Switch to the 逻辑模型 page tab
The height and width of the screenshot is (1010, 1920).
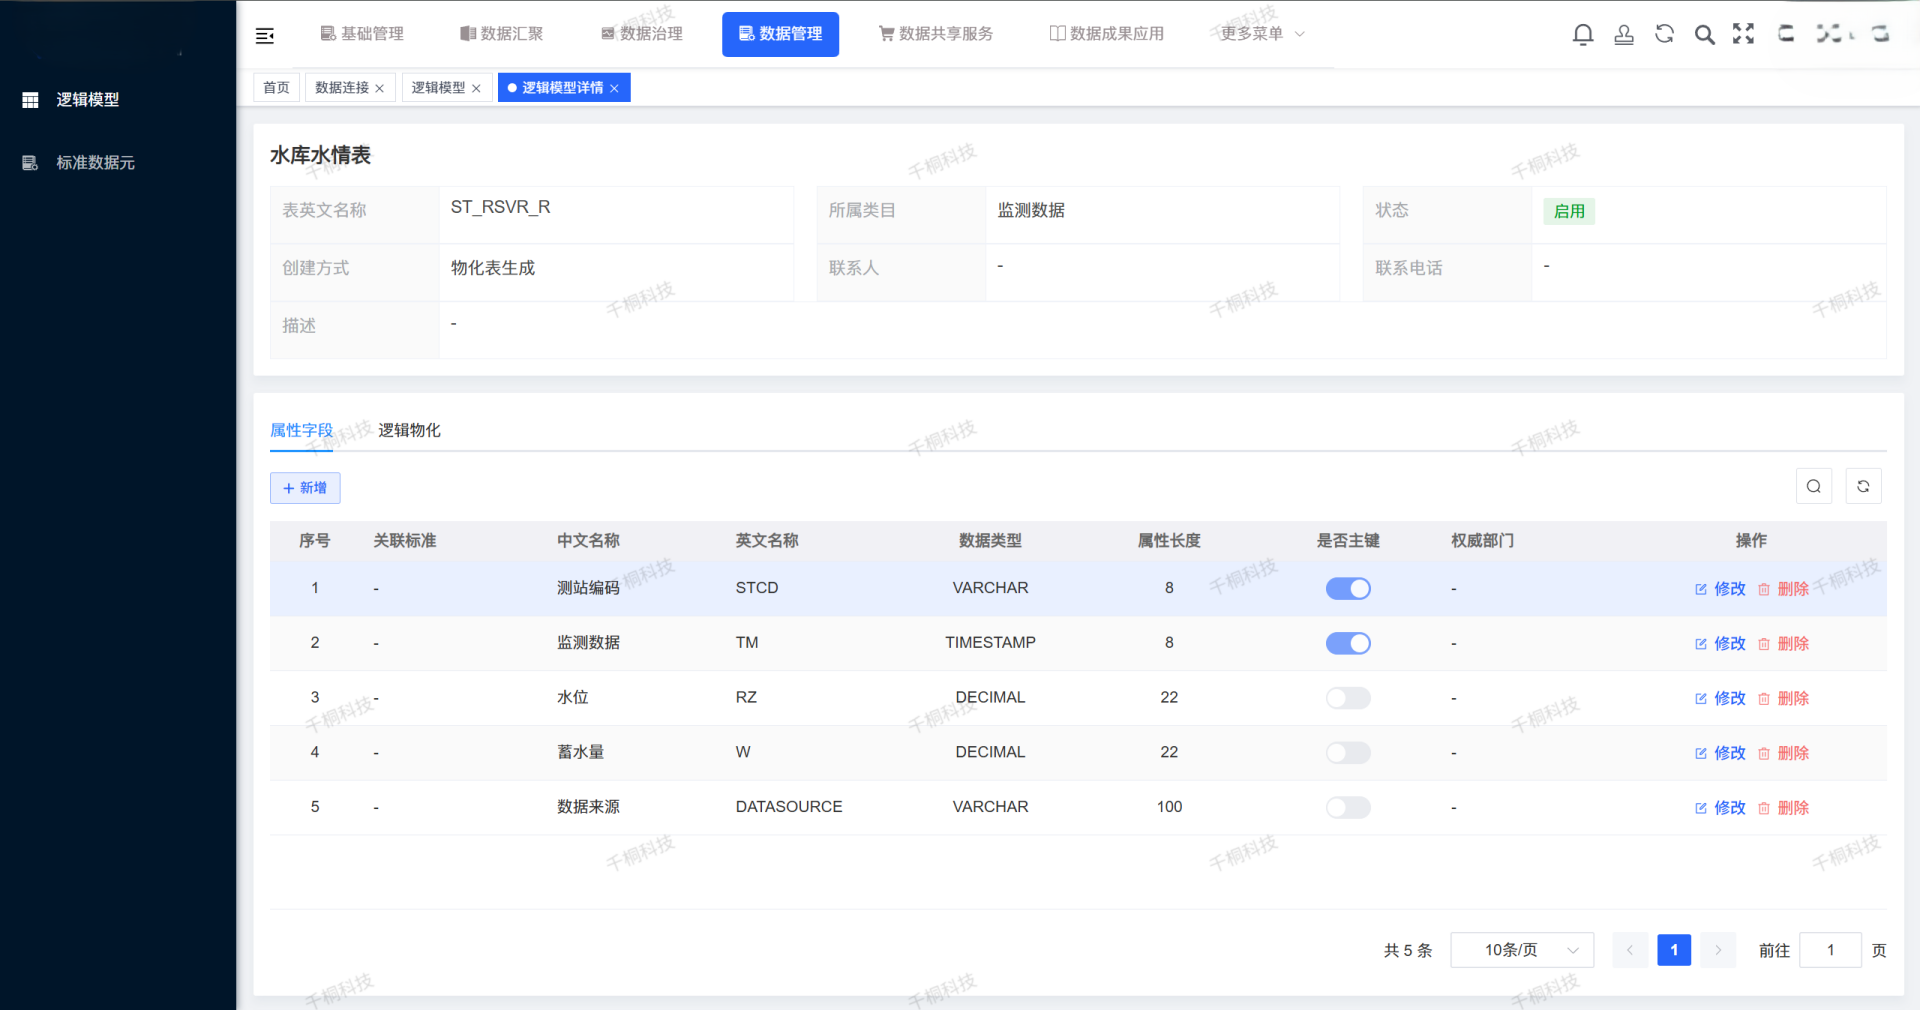click(438, 88)
